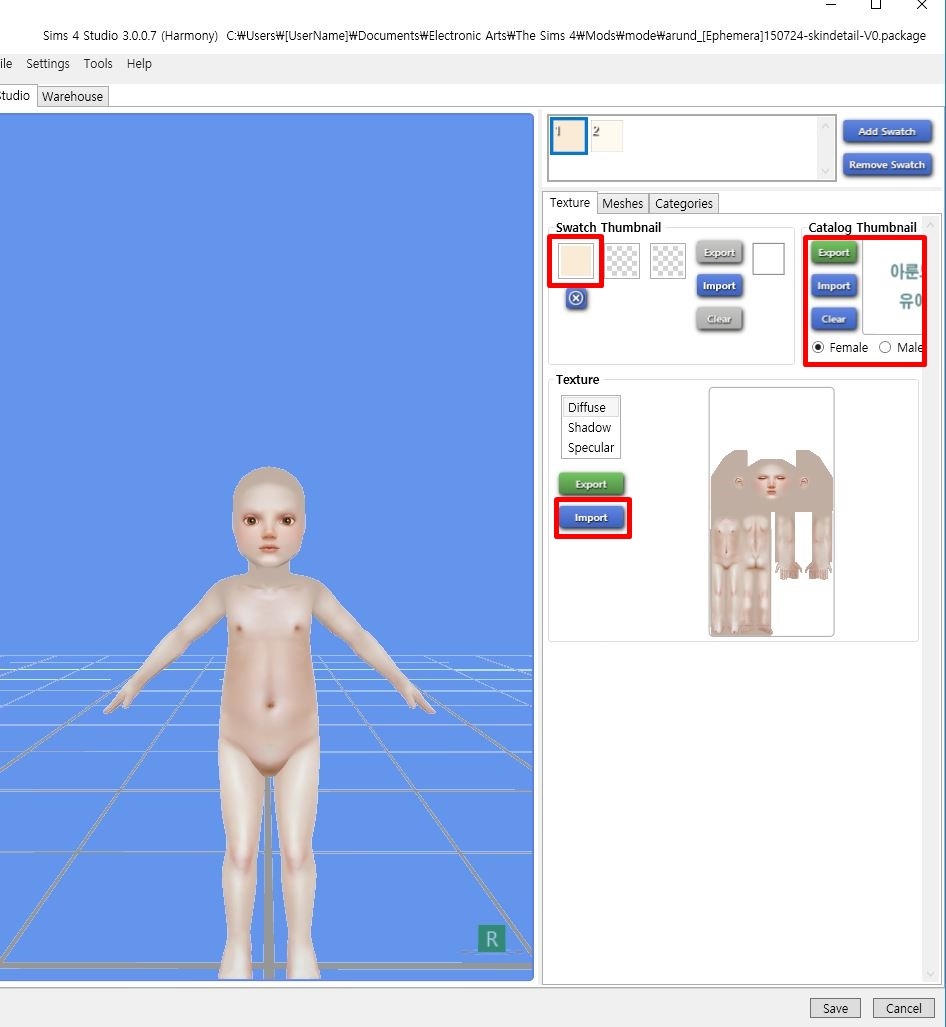Select the second checkered swatch thumbnail slot

(x=622, y=261)
